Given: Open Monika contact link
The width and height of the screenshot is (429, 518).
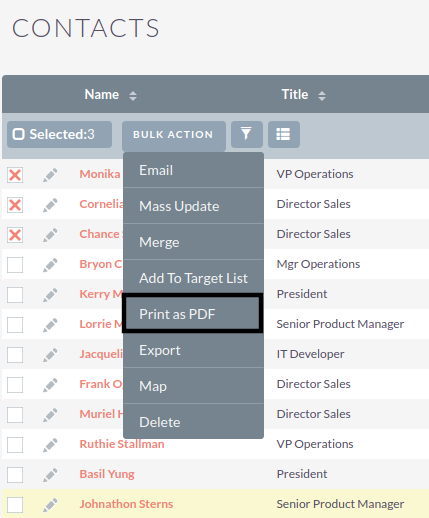Looking at the screenshot, I should click(100, 174).
